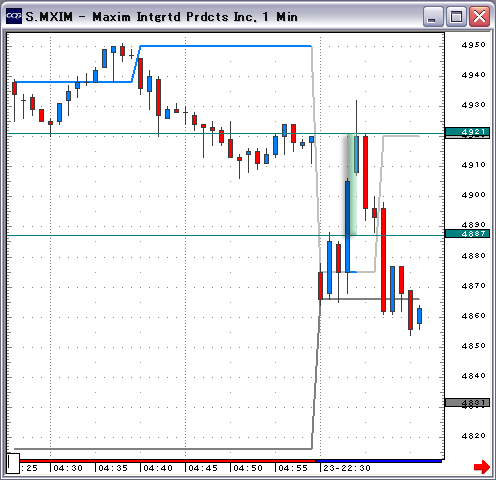Screen dimensions: 496x480
Task: Click the 4870 price scale label
Action: pos(473,286)
